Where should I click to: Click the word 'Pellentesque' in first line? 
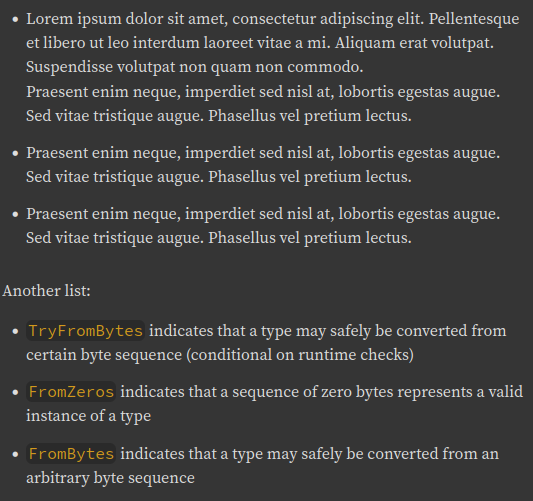(x=474, y=19)
